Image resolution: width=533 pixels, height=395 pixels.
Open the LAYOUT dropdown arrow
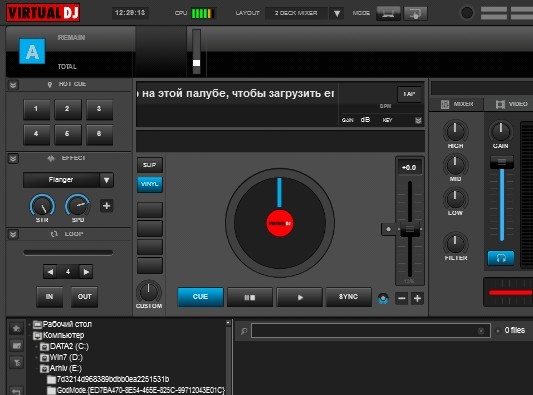[337, 14]
